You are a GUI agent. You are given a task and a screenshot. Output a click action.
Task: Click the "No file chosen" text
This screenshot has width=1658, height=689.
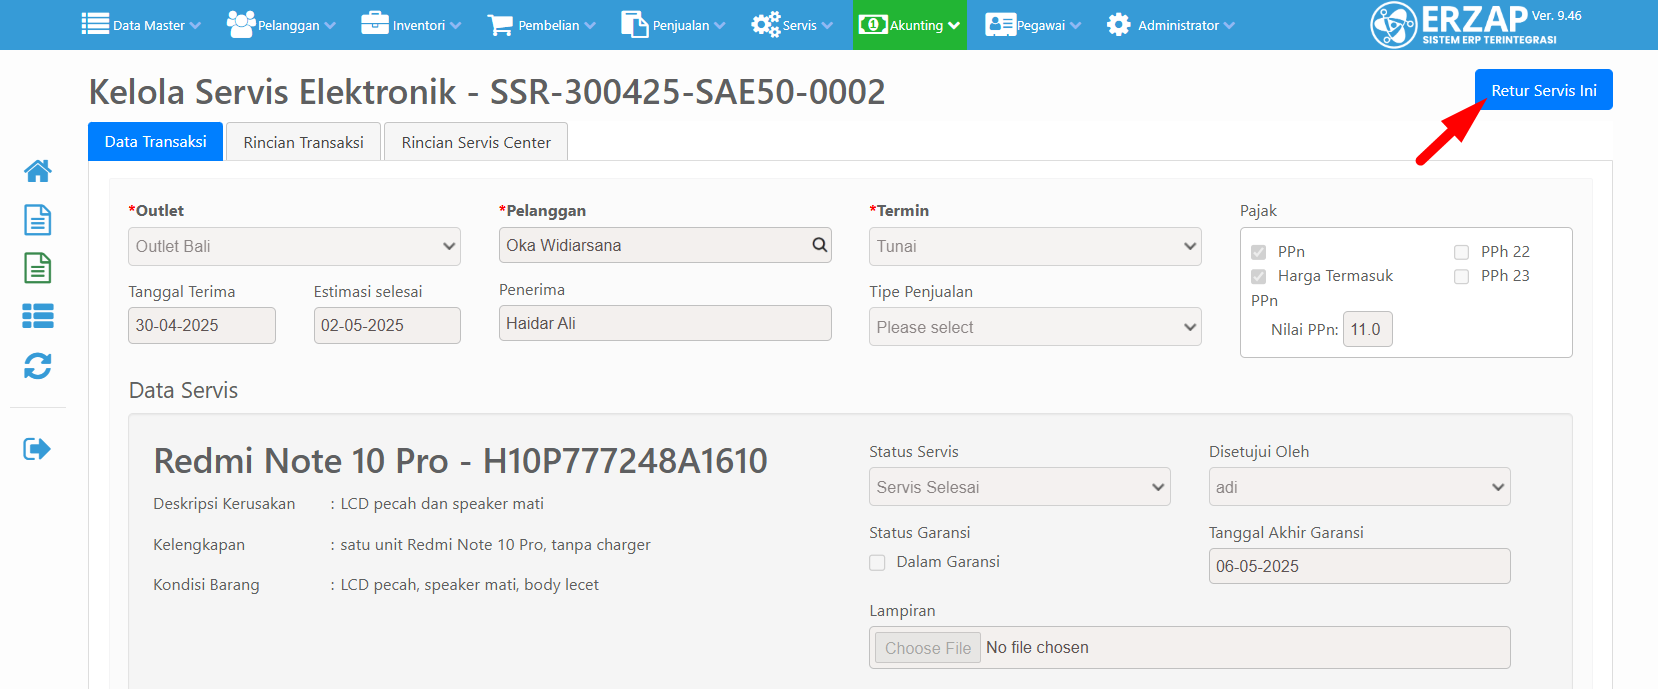[1037, 648]
